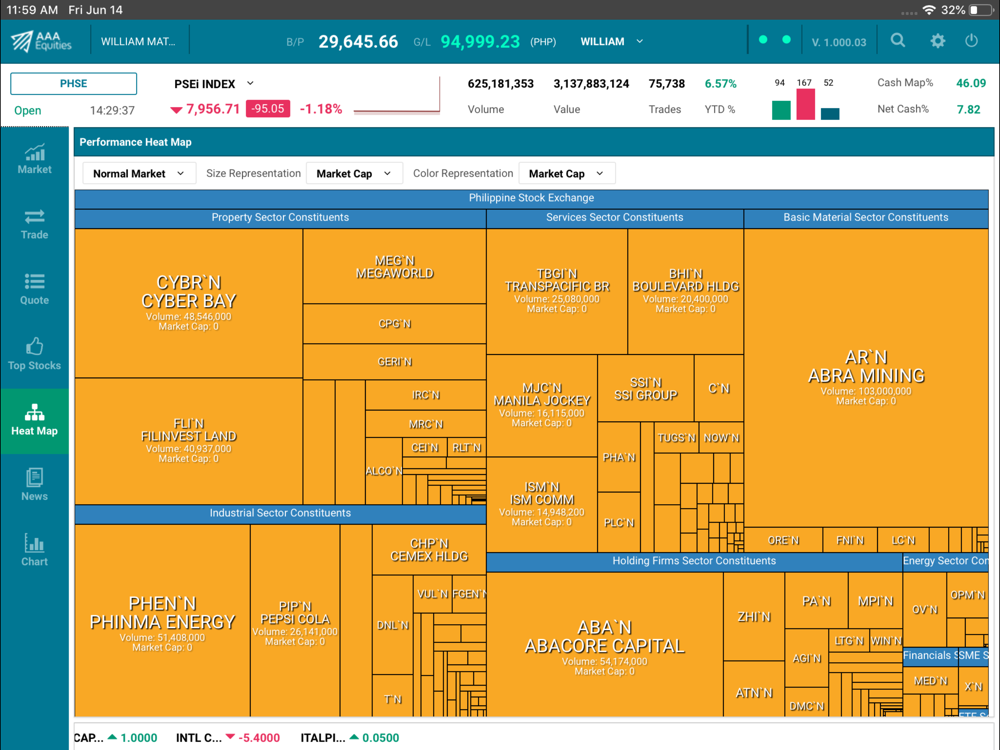This screenshot has height=750, width=1000.
Task: Click the search magnifier icon
Action: click(898, 41)
